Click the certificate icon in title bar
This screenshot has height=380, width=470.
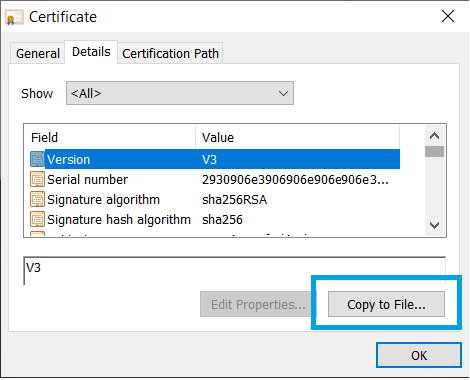[14, 17]
